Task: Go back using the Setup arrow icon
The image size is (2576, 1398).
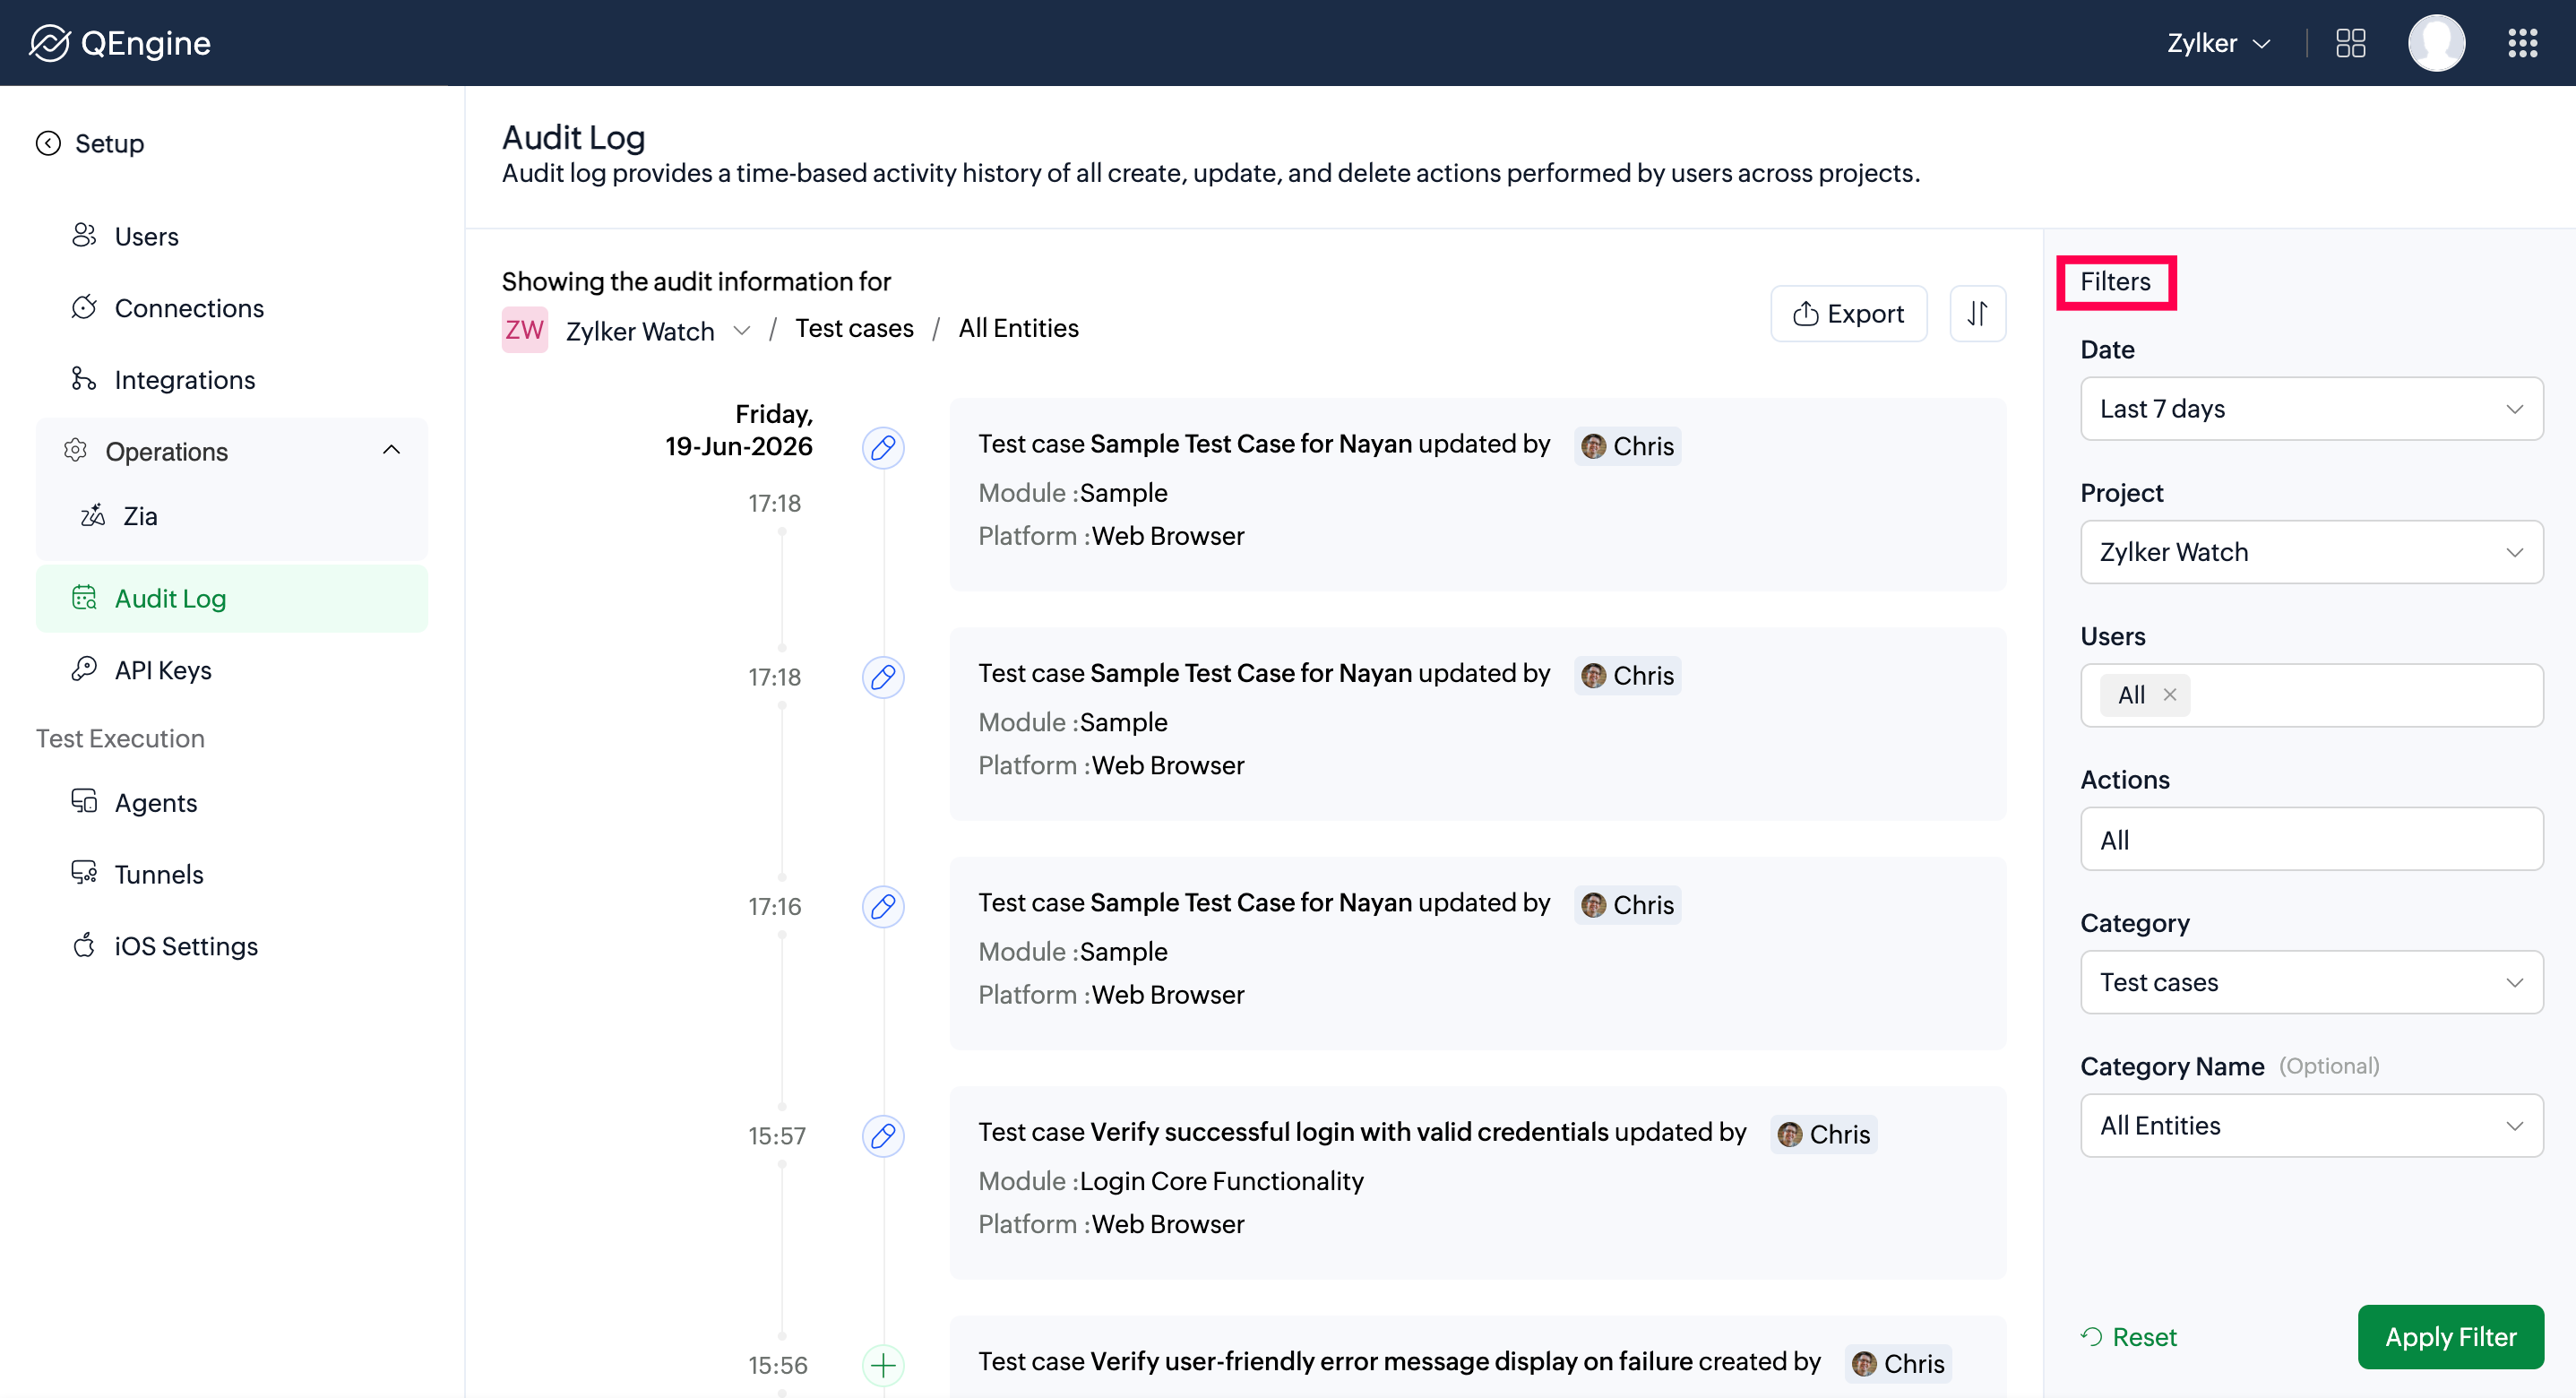Action: tap(48, 143)
